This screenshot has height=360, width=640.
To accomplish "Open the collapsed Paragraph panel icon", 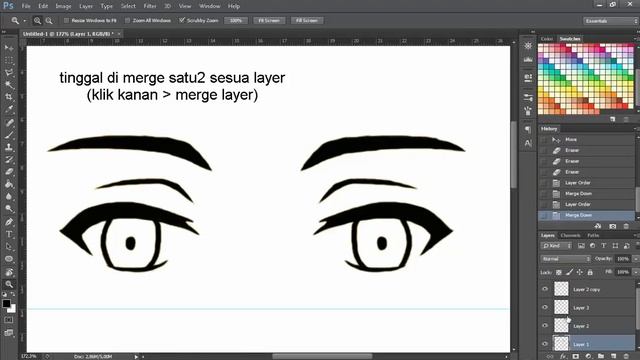I will tap(528, 130).
